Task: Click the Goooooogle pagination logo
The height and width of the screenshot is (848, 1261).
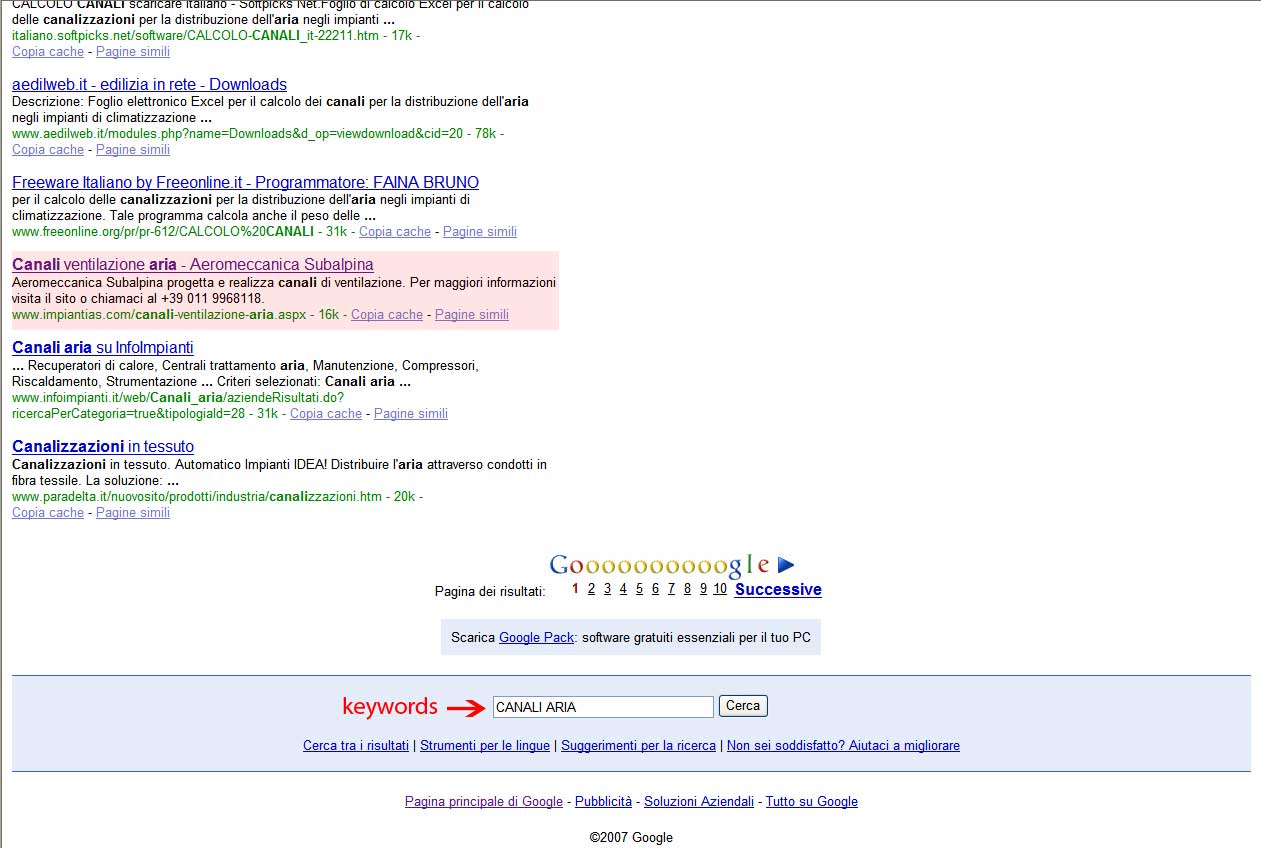Action: click(x=659, y=566)
